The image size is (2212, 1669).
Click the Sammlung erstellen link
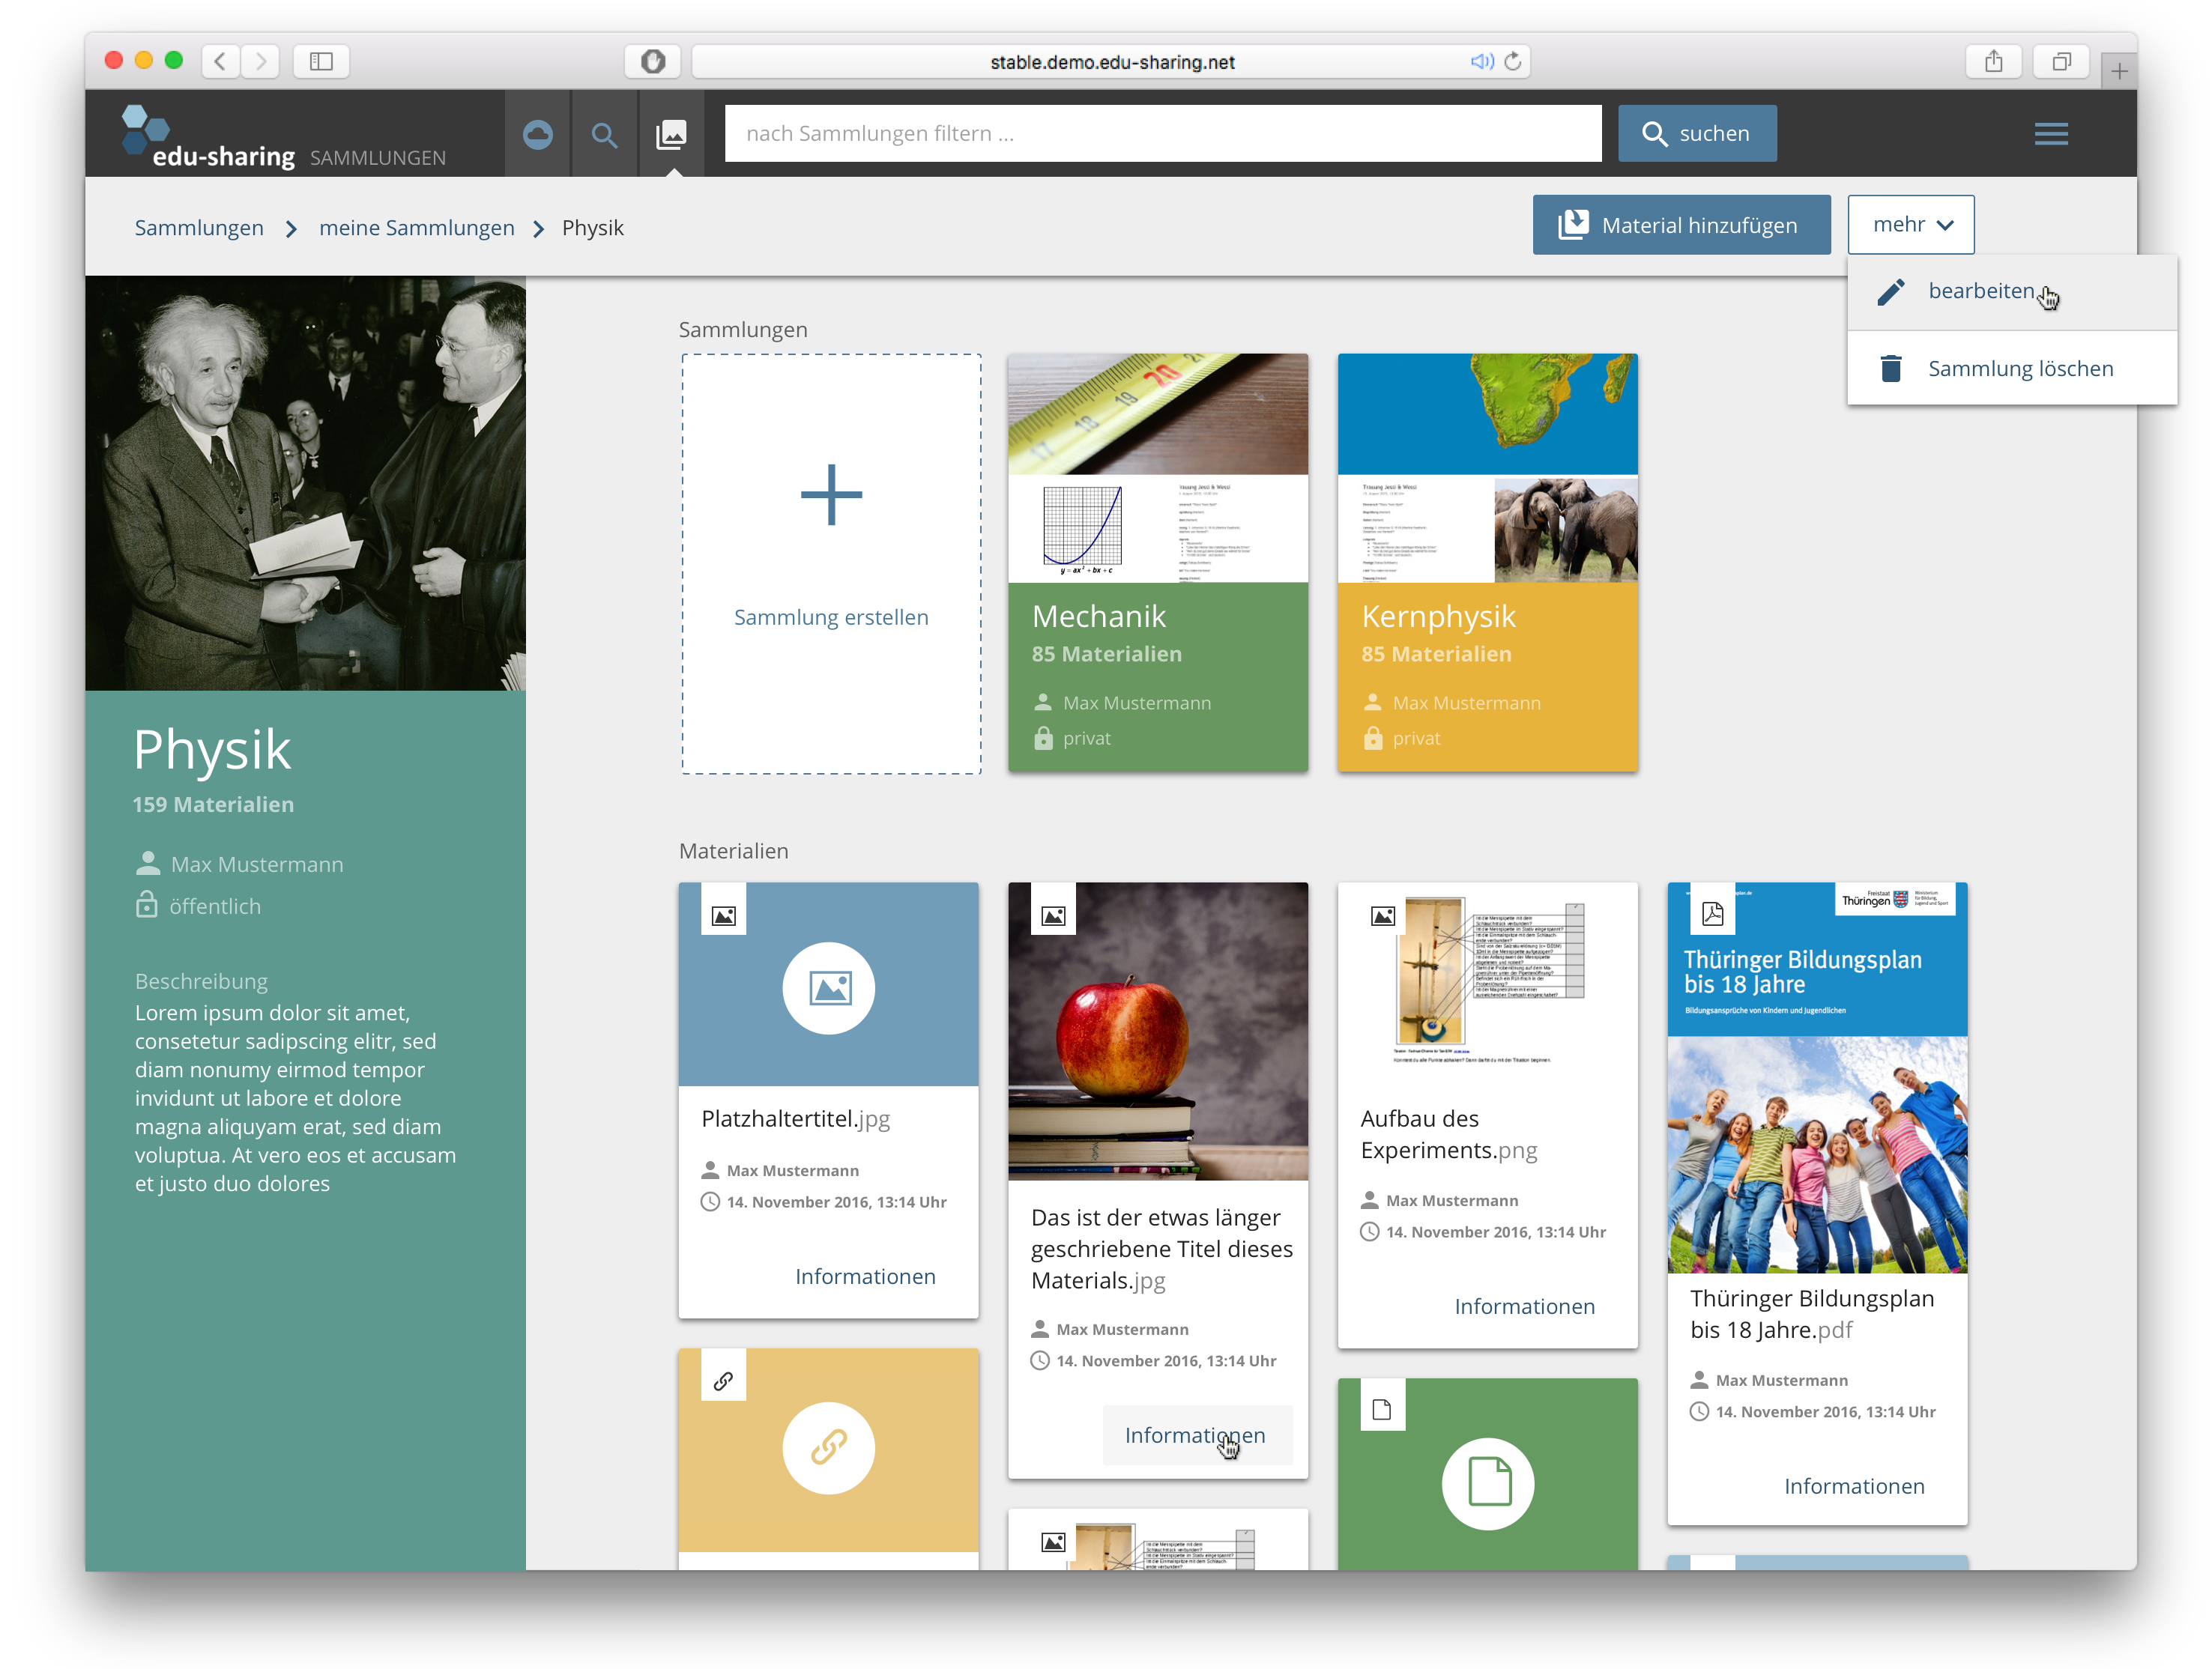point(831,617)
